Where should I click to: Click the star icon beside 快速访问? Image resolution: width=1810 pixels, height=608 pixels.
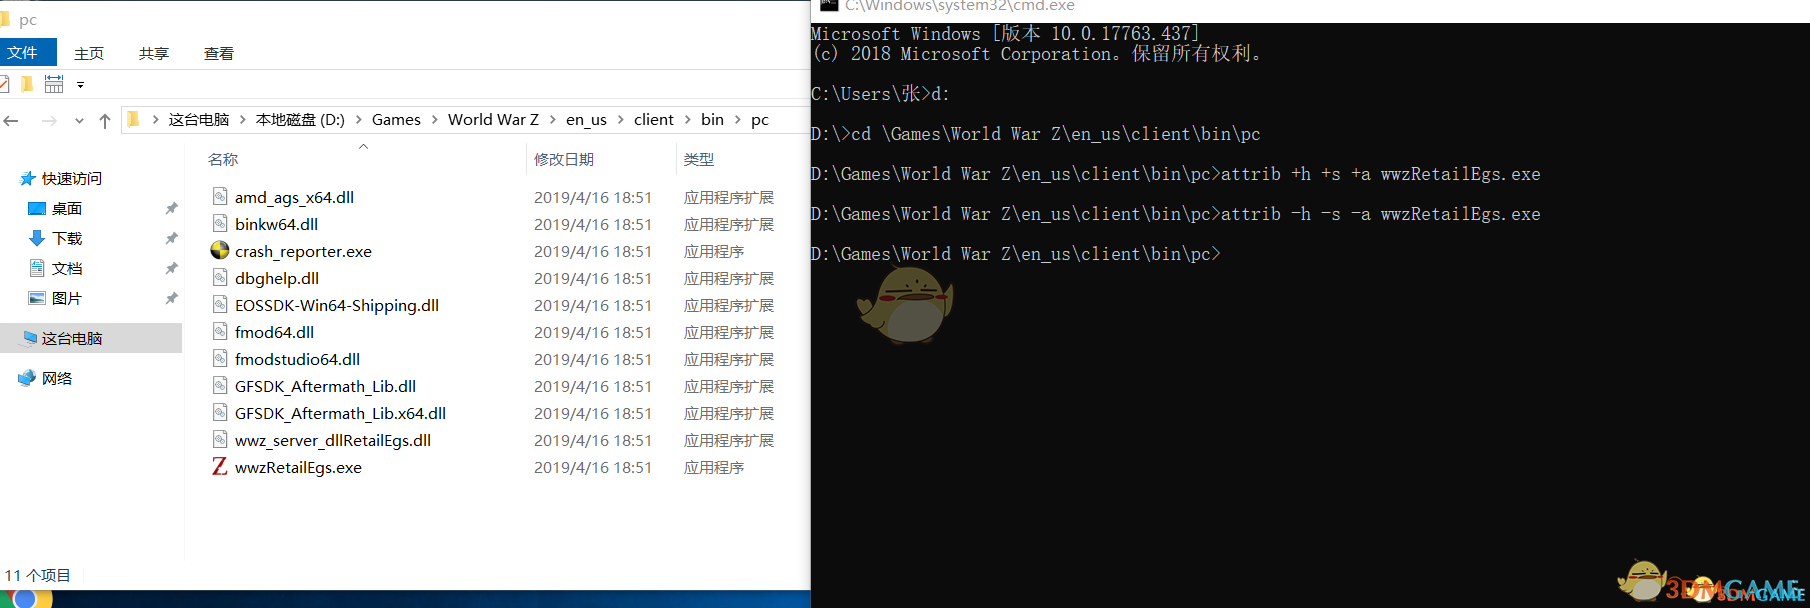pyautogui.click(x=28, y=178)
